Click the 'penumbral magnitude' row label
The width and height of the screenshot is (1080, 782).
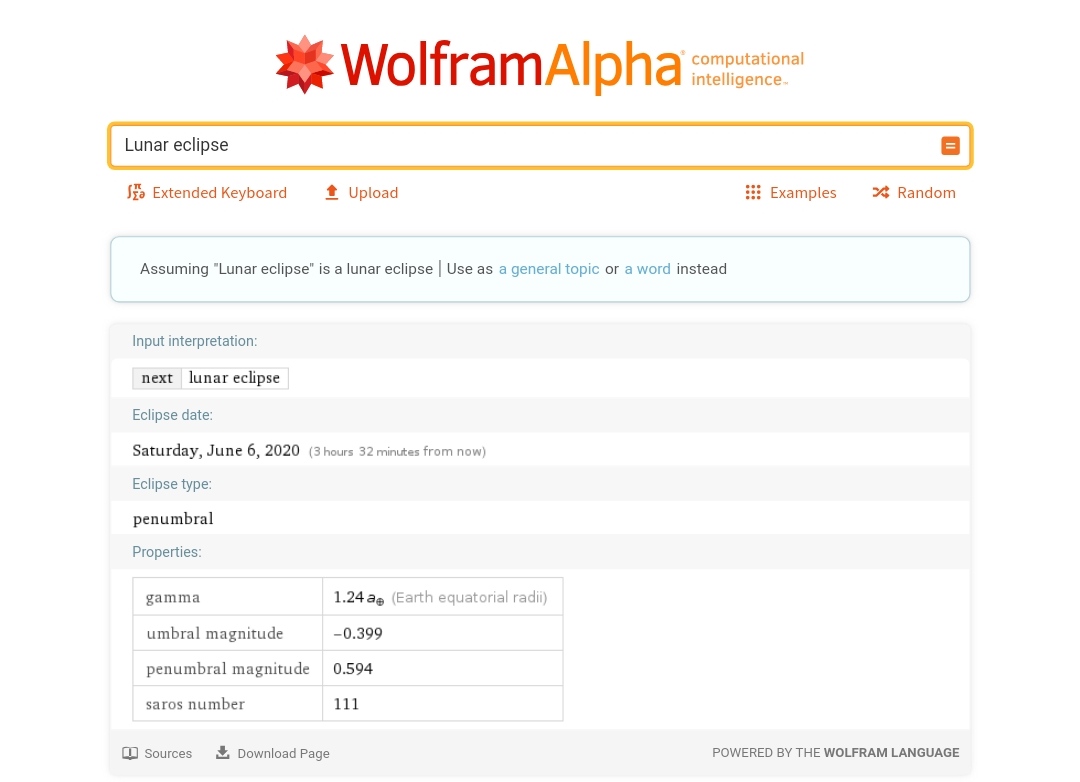228,668
